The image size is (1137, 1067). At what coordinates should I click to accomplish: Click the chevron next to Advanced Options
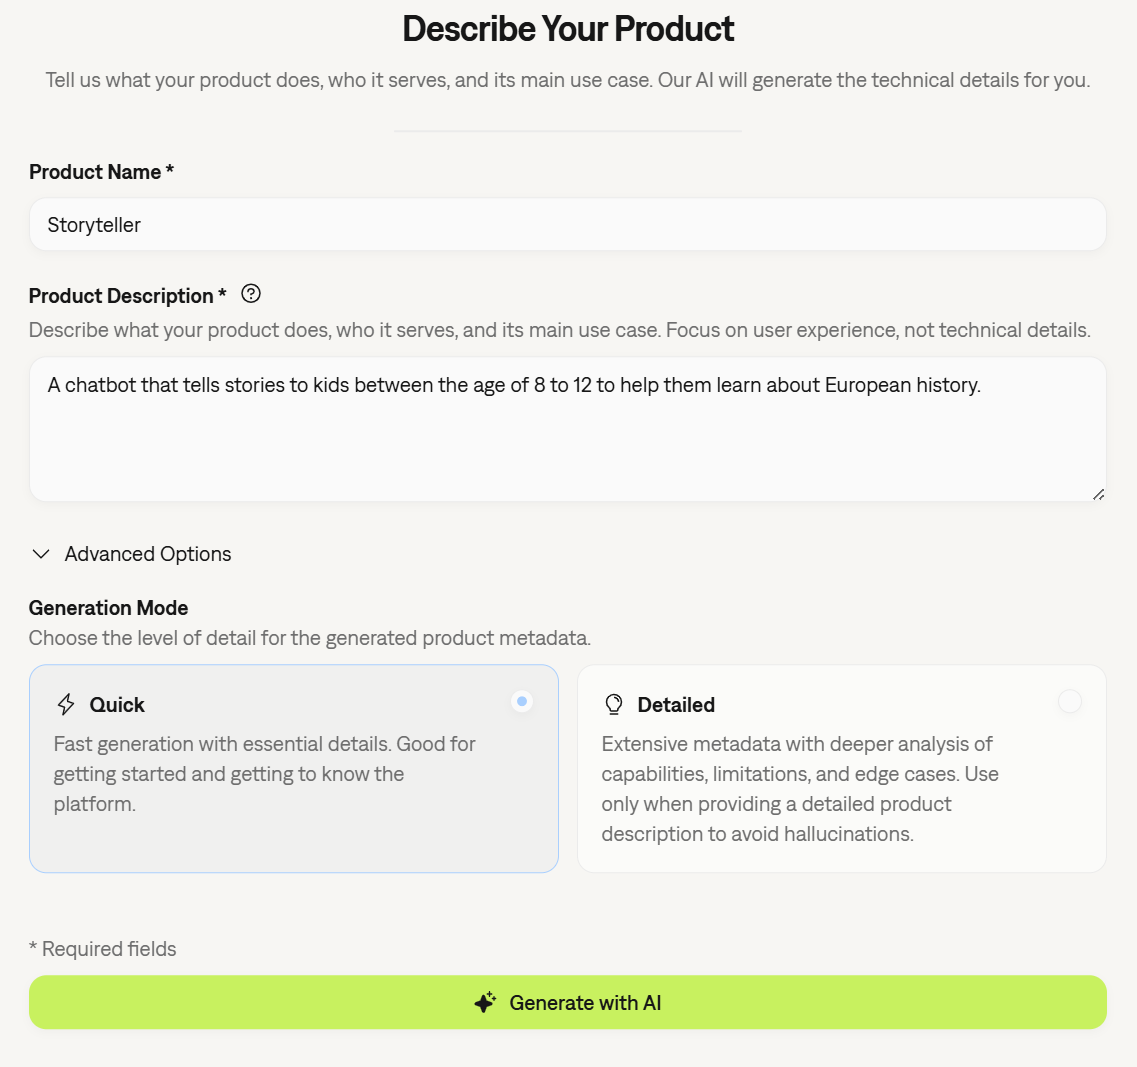(x=40, y=553)
